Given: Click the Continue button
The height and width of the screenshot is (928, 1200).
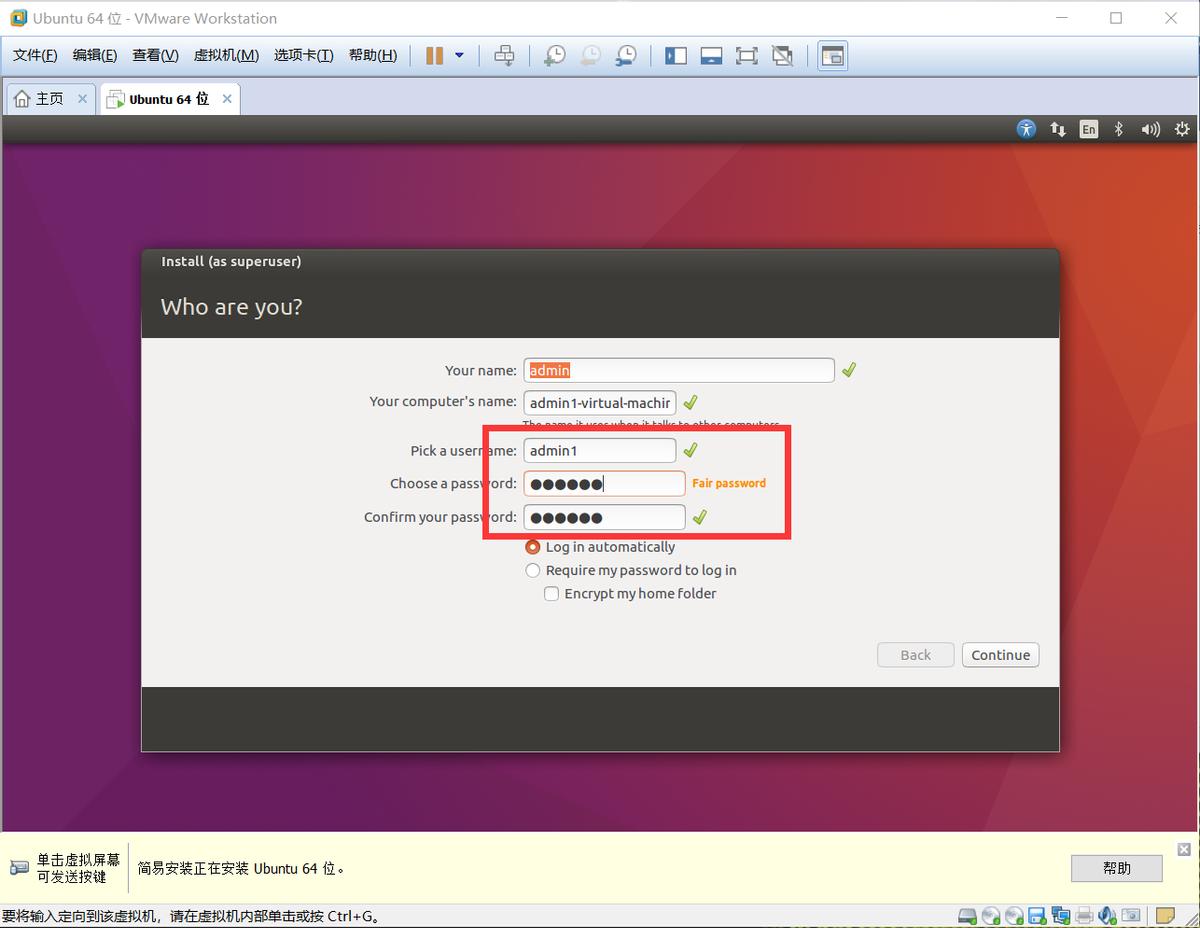Looking at the screenshot, I should point(1000,655).
